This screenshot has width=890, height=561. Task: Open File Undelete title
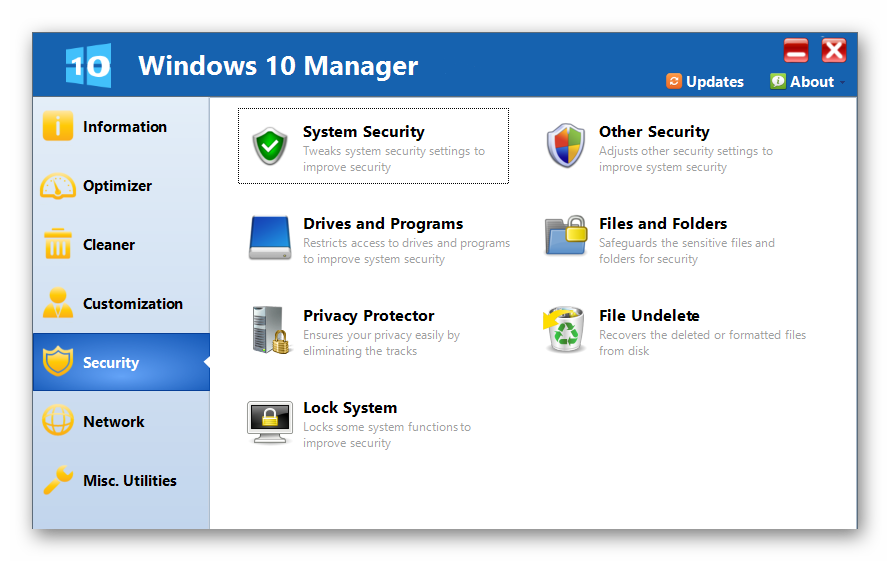[x=649, y=316]
